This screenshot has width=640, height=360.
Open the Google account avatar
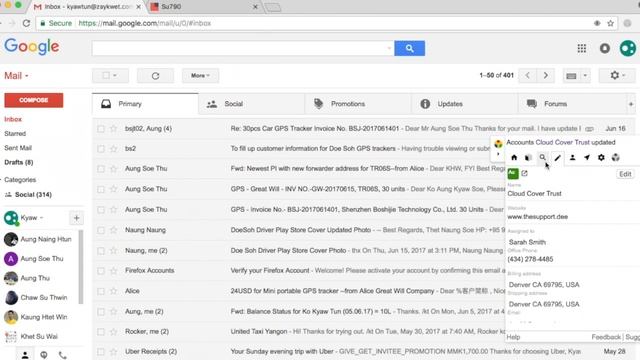628,48
